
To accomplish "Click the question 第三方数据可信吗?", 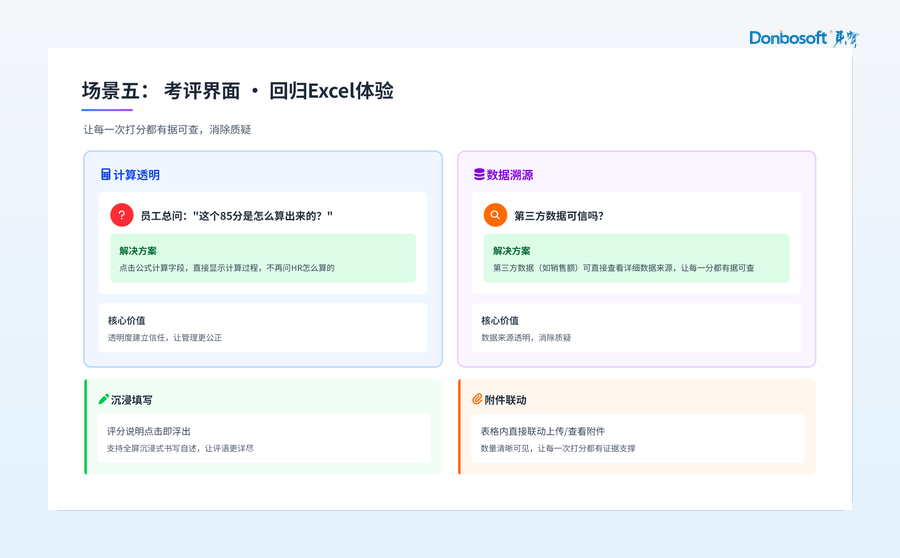I will coord(558,216).
